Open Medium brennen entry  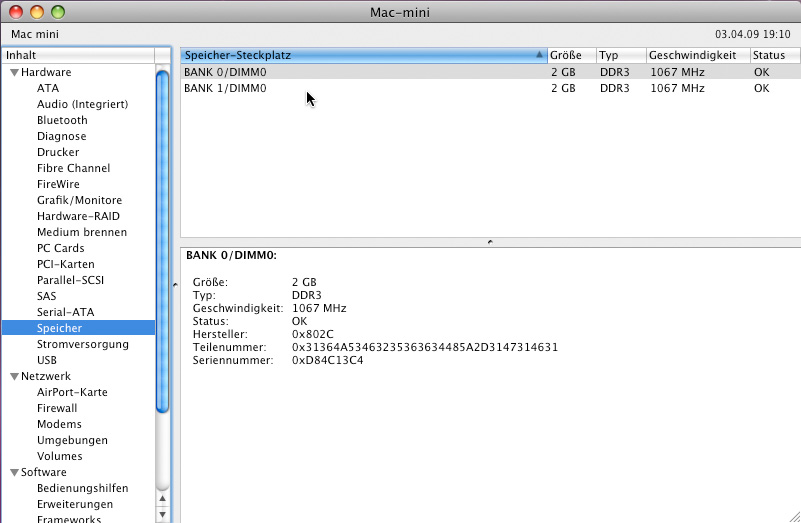click(82, 232)
